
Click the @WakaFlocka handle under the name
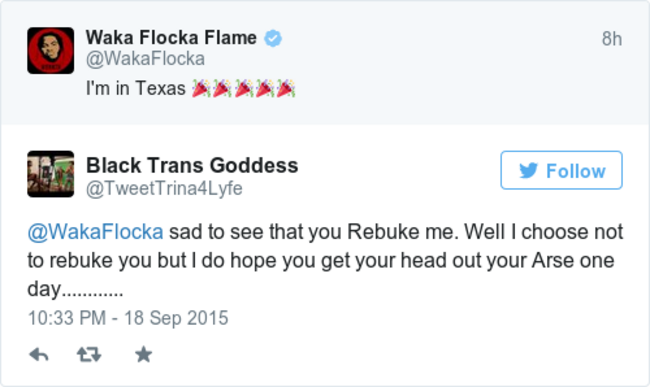[x=145, y=59]
